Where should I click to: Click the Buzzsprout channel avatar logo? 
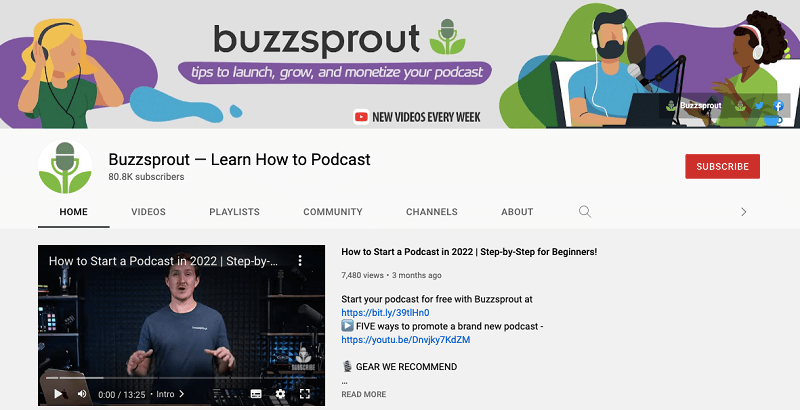pyautogui.click(x=65, y=167)
